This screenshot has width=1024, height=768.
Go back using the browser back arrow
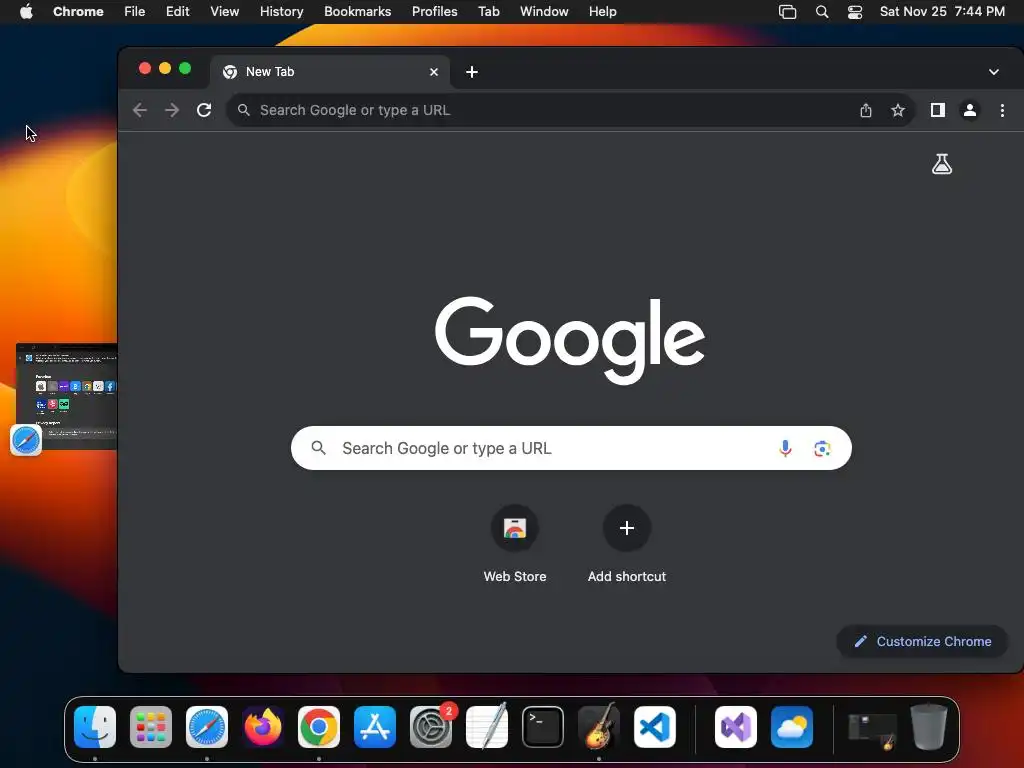click(140, 110)
